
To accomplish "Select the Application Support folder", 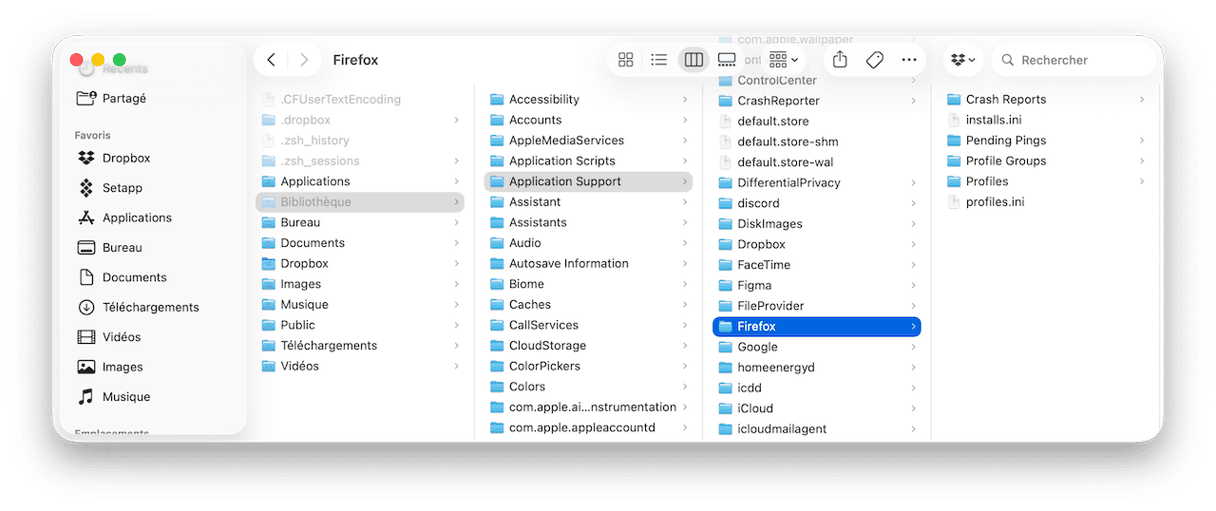I will point(589,182).
